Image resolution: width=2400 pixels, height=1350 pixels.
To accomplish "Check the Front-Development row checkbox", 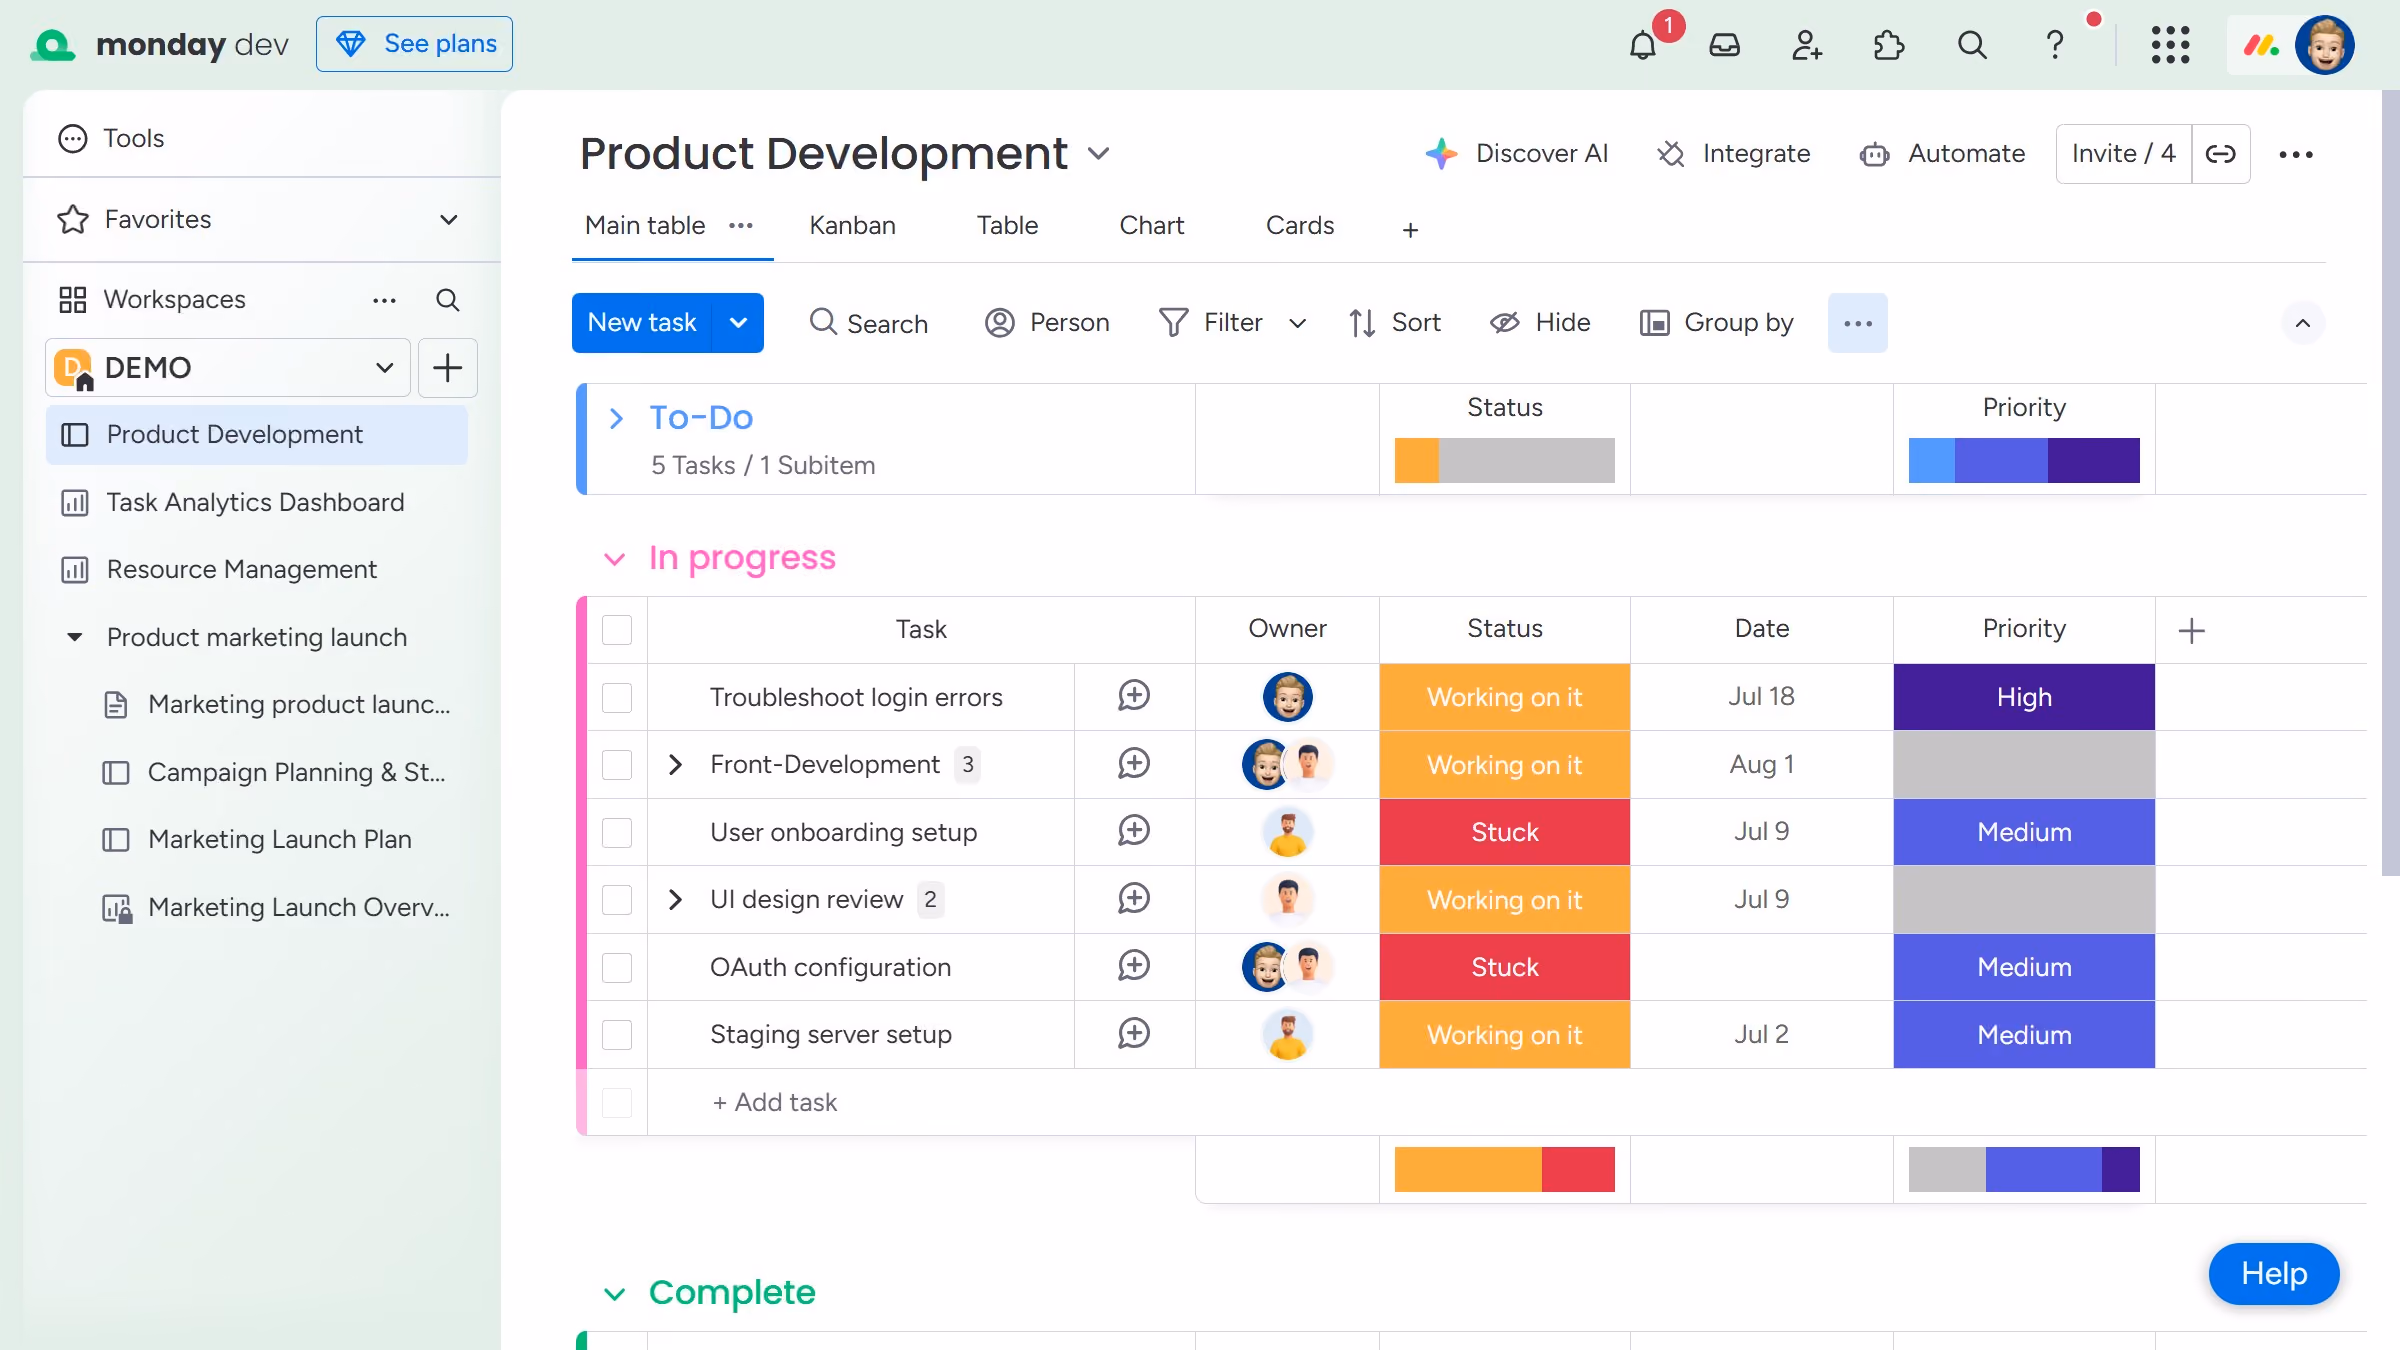I will [617, 765].
